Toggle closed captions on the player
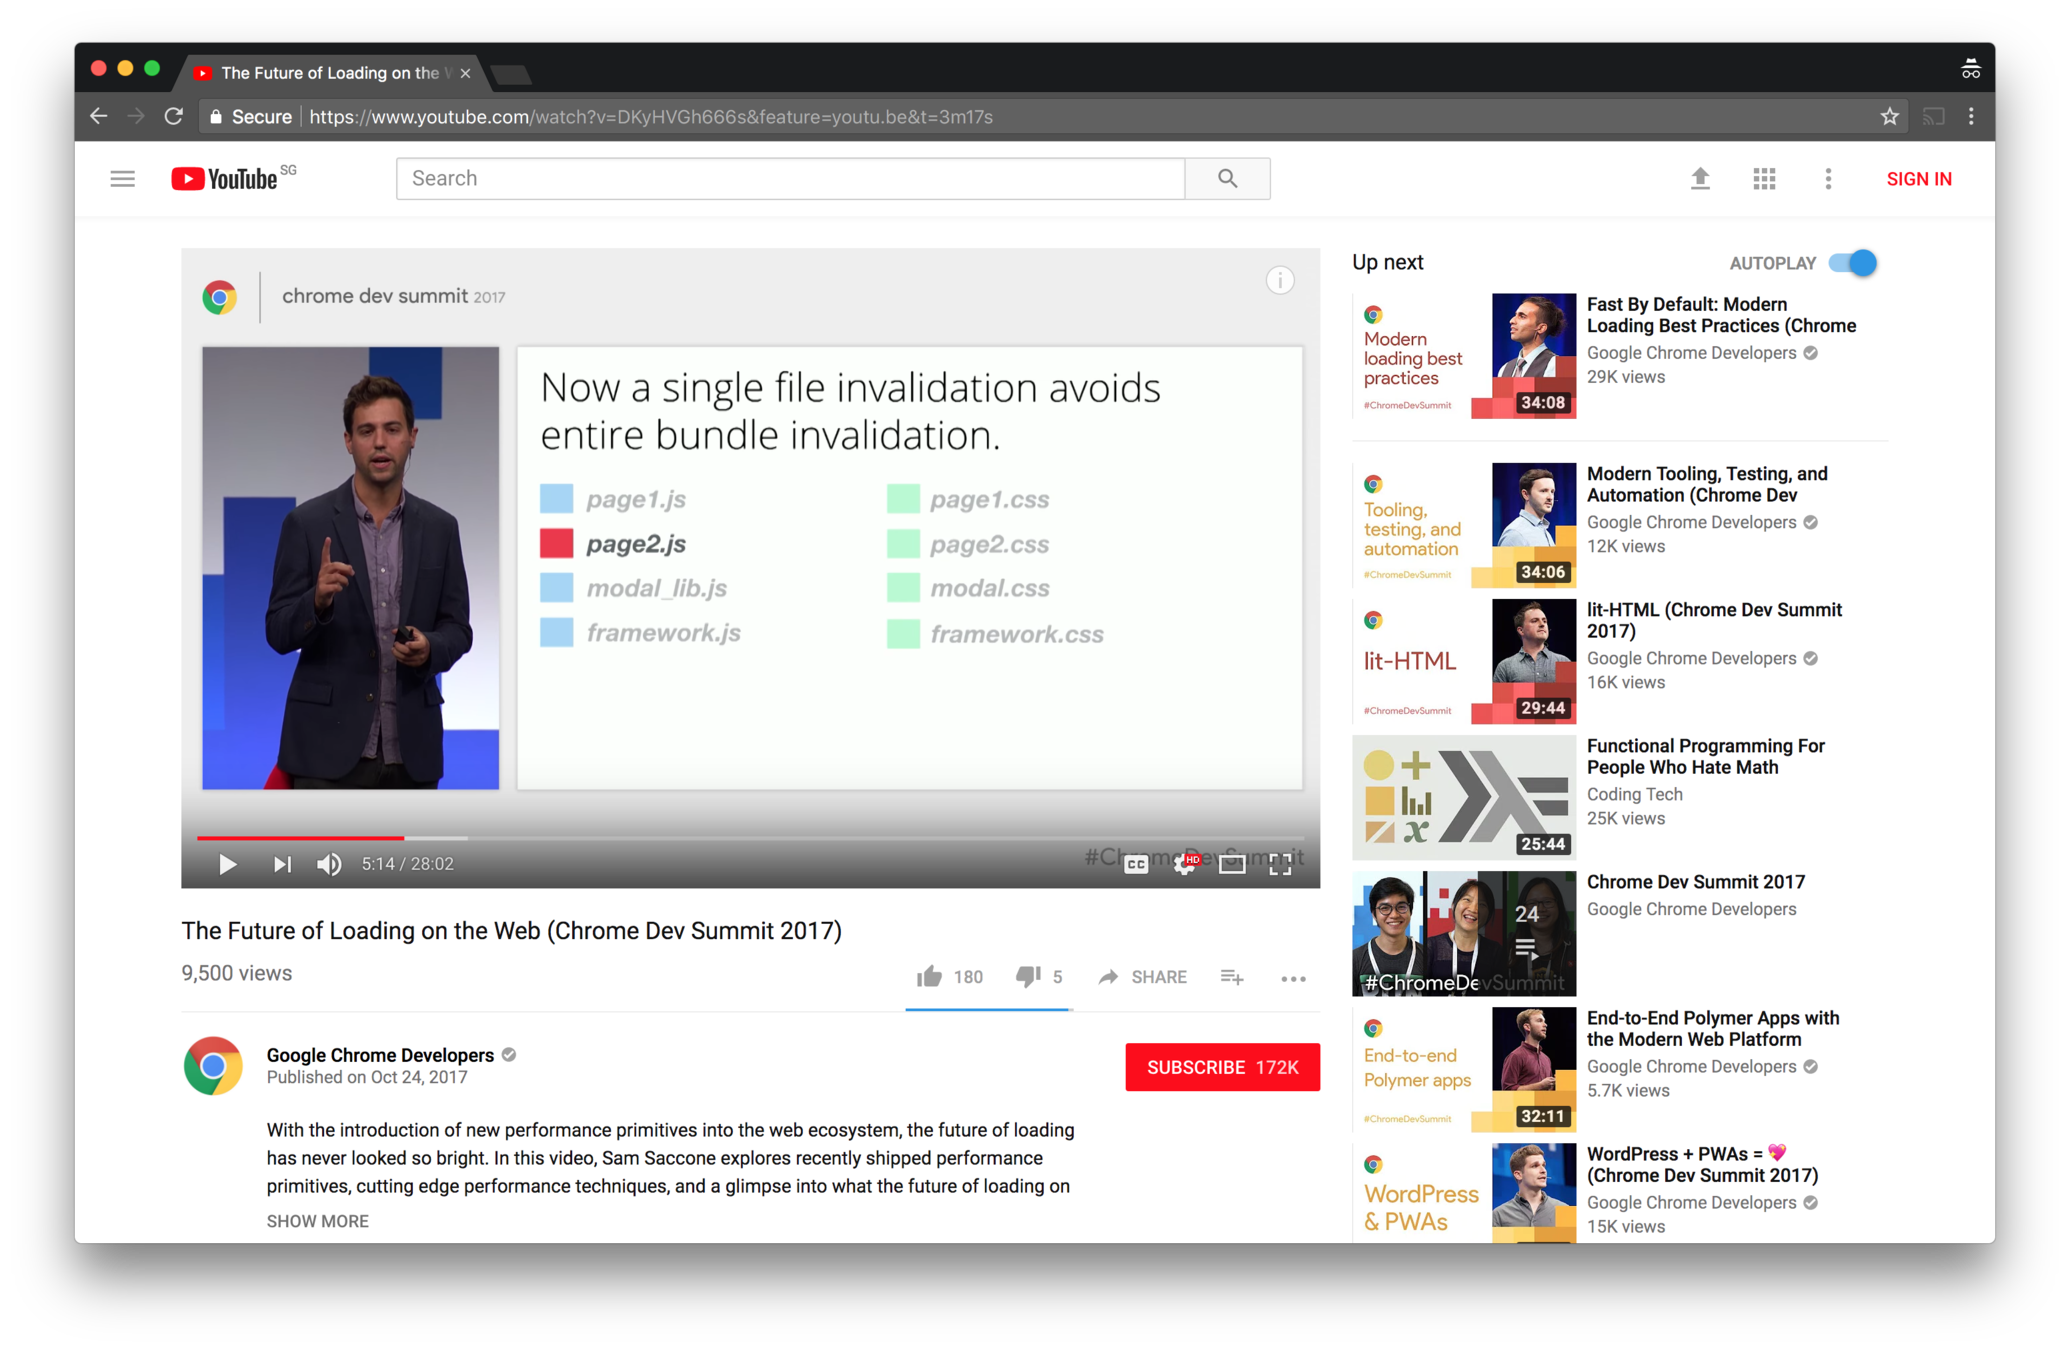This screenshot has height=1350, width=2070. coord(1136,865)
